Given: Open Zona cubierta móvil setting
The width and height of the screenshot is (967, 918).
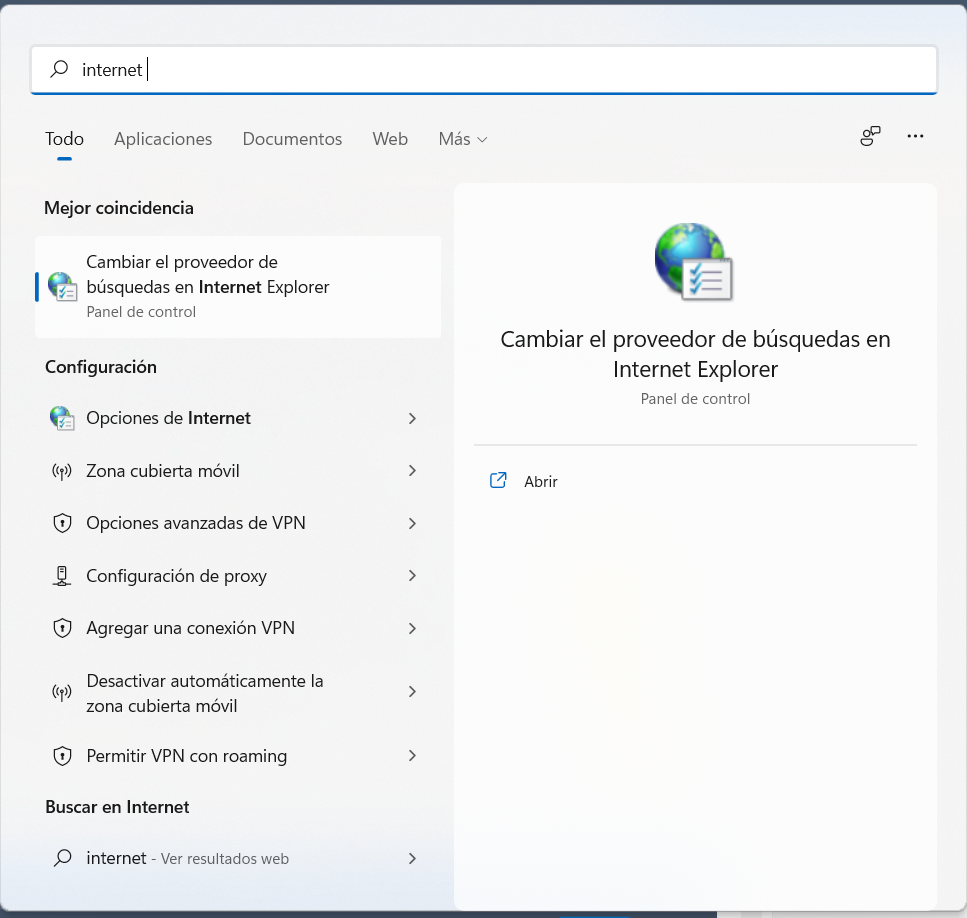Looking at the screenshot, I should pos(238,471).
